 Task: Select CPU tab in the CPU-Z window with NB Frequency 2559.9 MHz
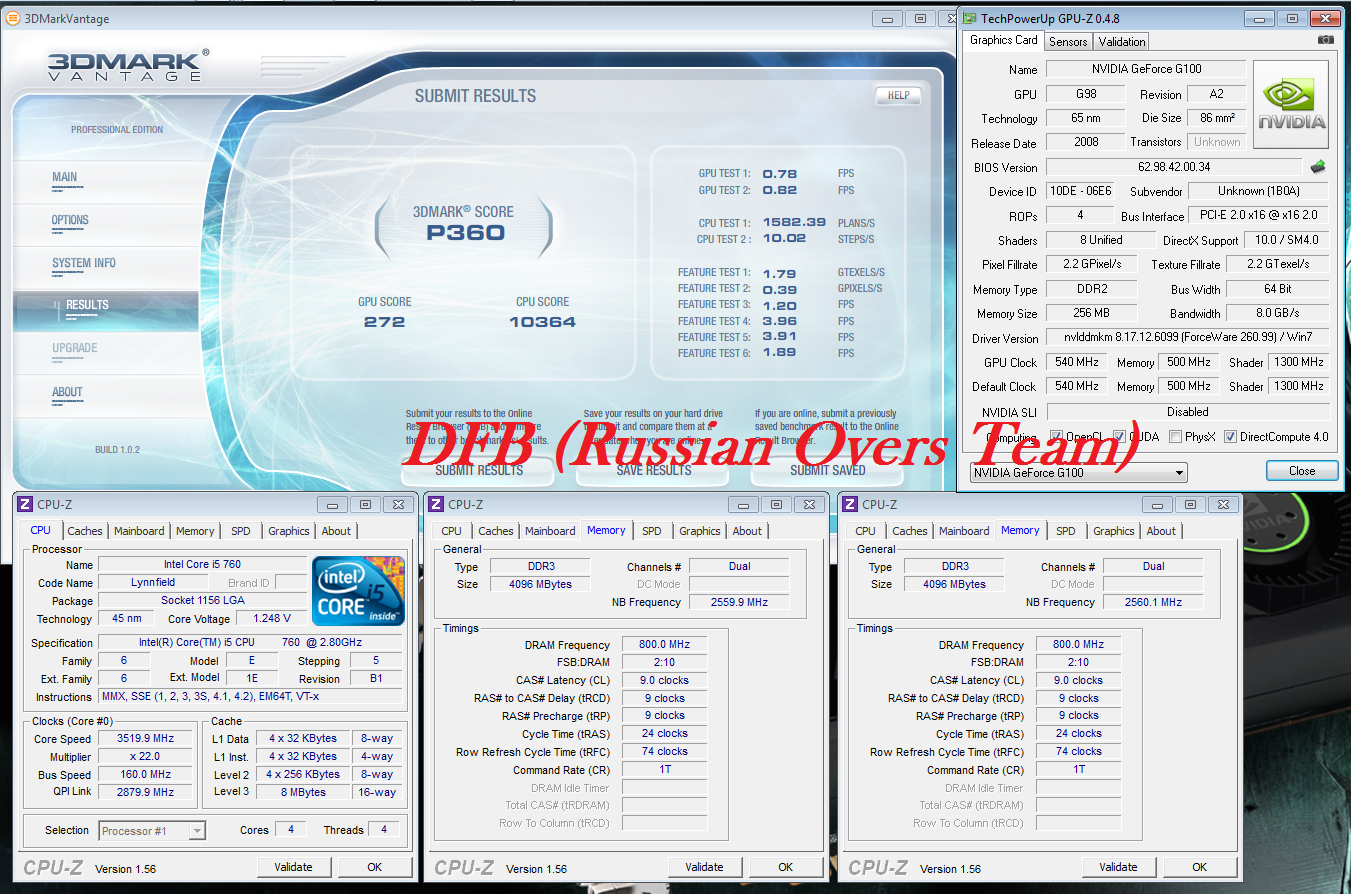click(x=452, y=531)
